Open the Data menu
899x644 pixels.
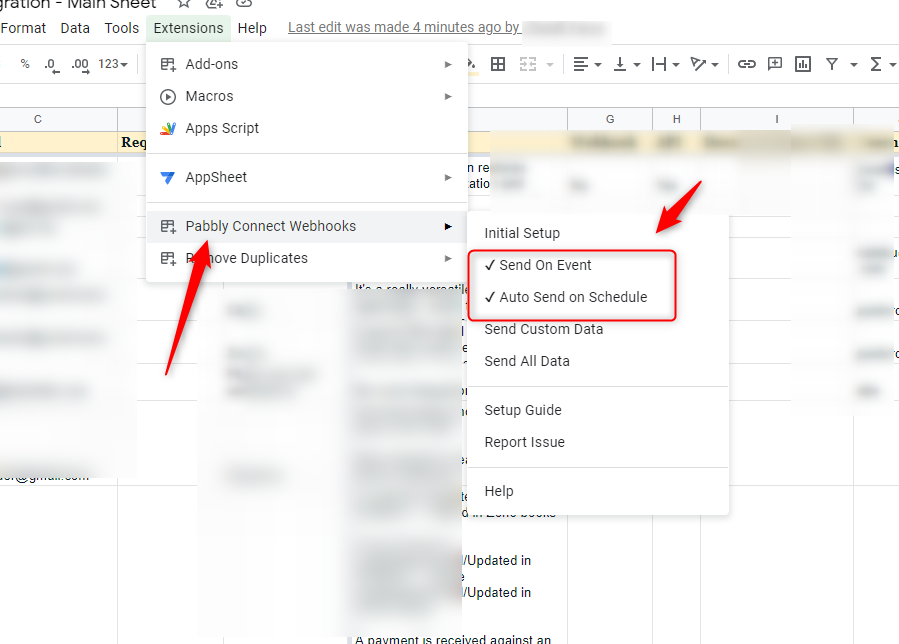[x=75, y=28]
